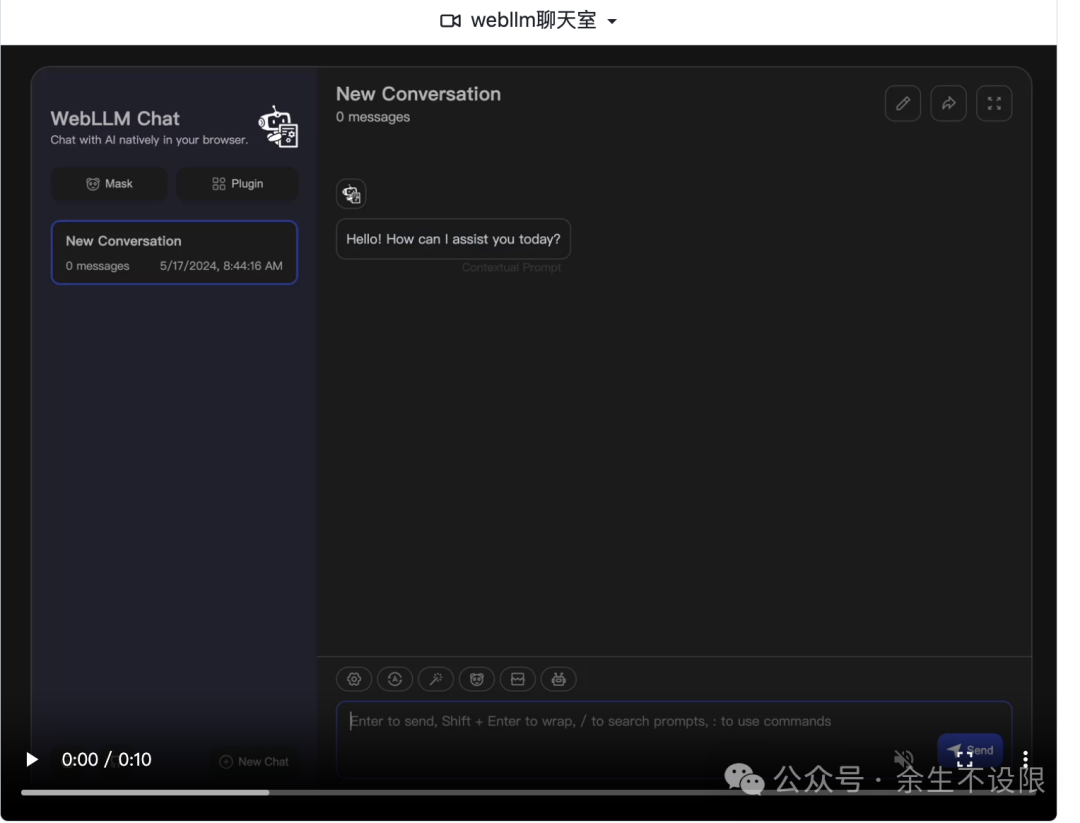The image size is (1080, 823).
Task: Unmute the video with speaker icon
Action: click(x=904, y=760)
